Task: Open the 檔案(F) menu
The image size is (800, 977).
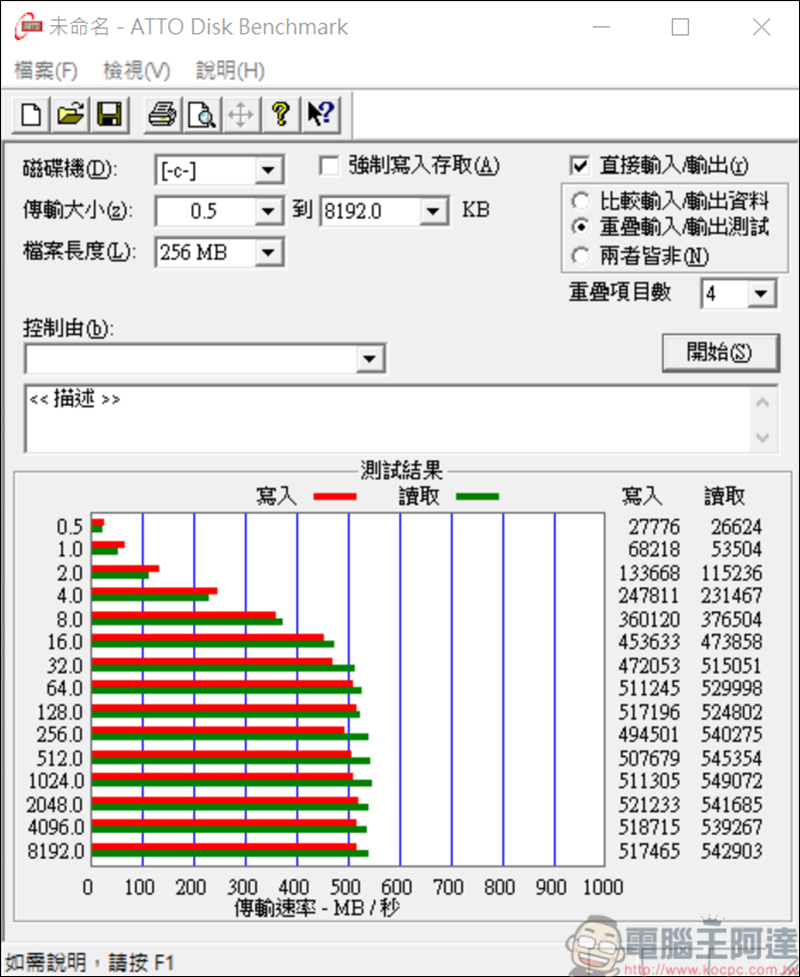Action: click(x=45, y=70)
